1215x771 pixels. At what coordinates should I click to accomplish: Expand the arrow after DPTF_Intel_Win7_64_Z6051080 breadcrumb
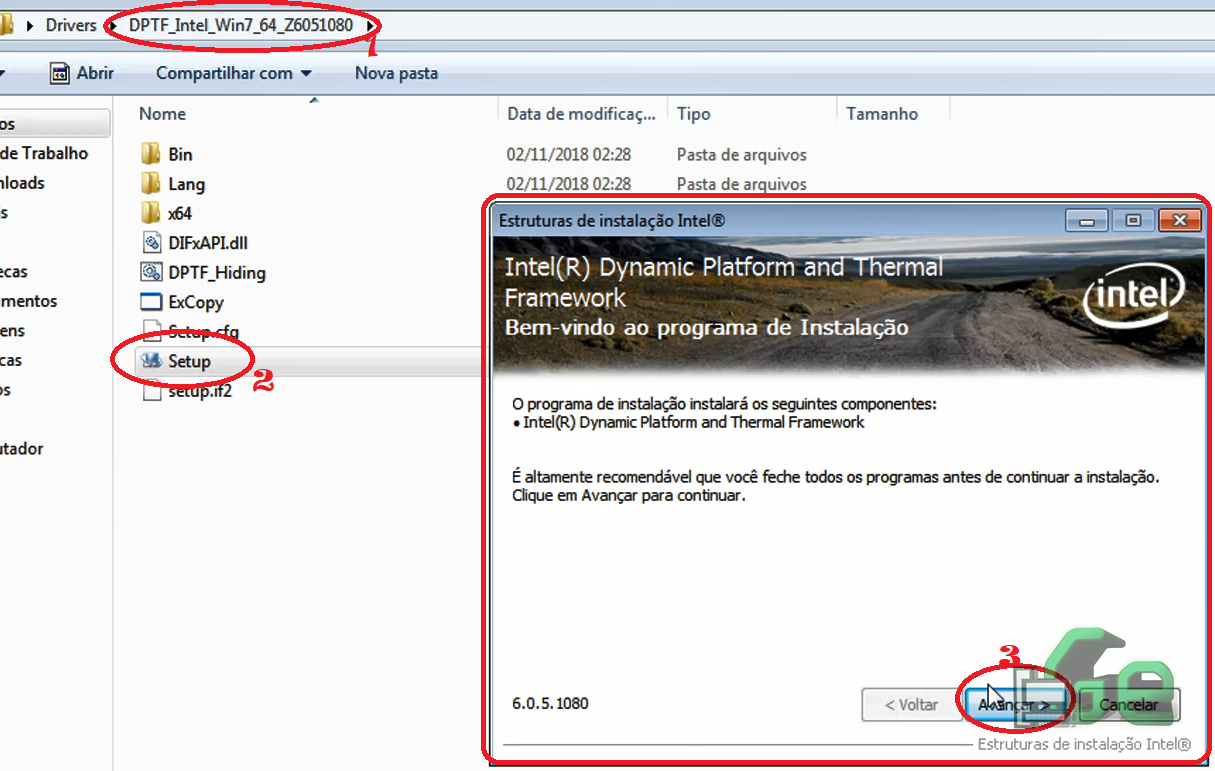(370, 25)
